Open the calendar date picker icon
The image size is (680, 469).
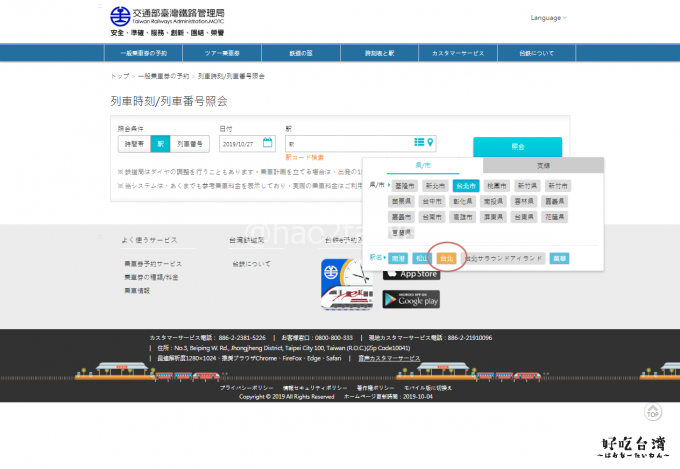(x=267, y=143)
